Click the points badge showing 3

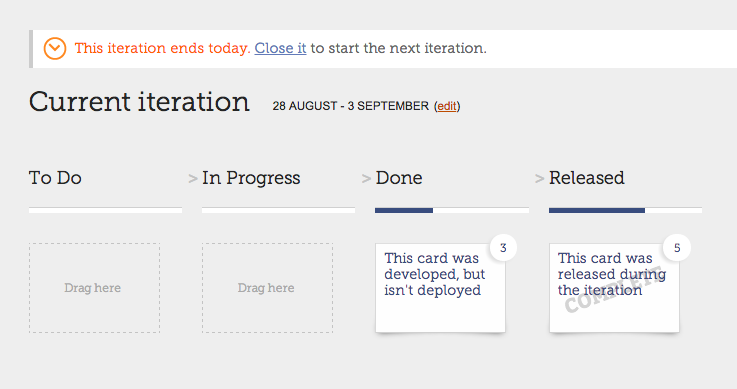503,248
